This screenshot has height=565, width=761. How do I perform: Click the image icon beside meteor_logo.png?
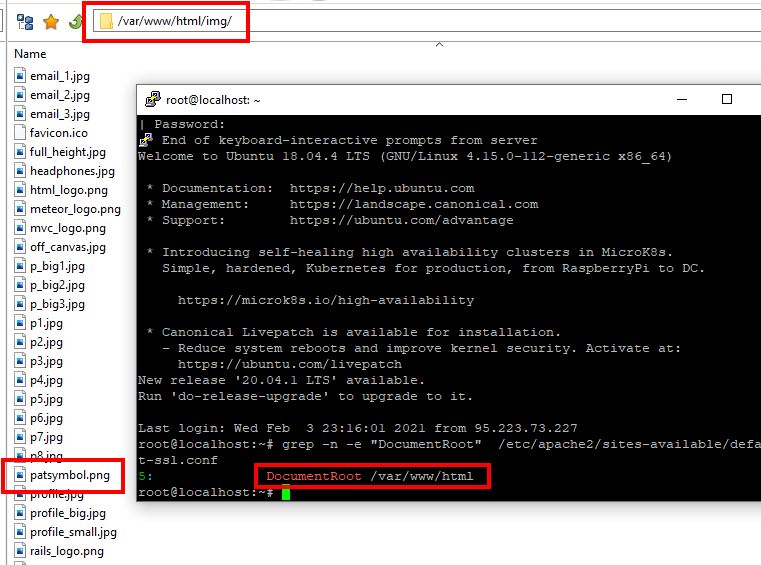click(x=19, y=209)
